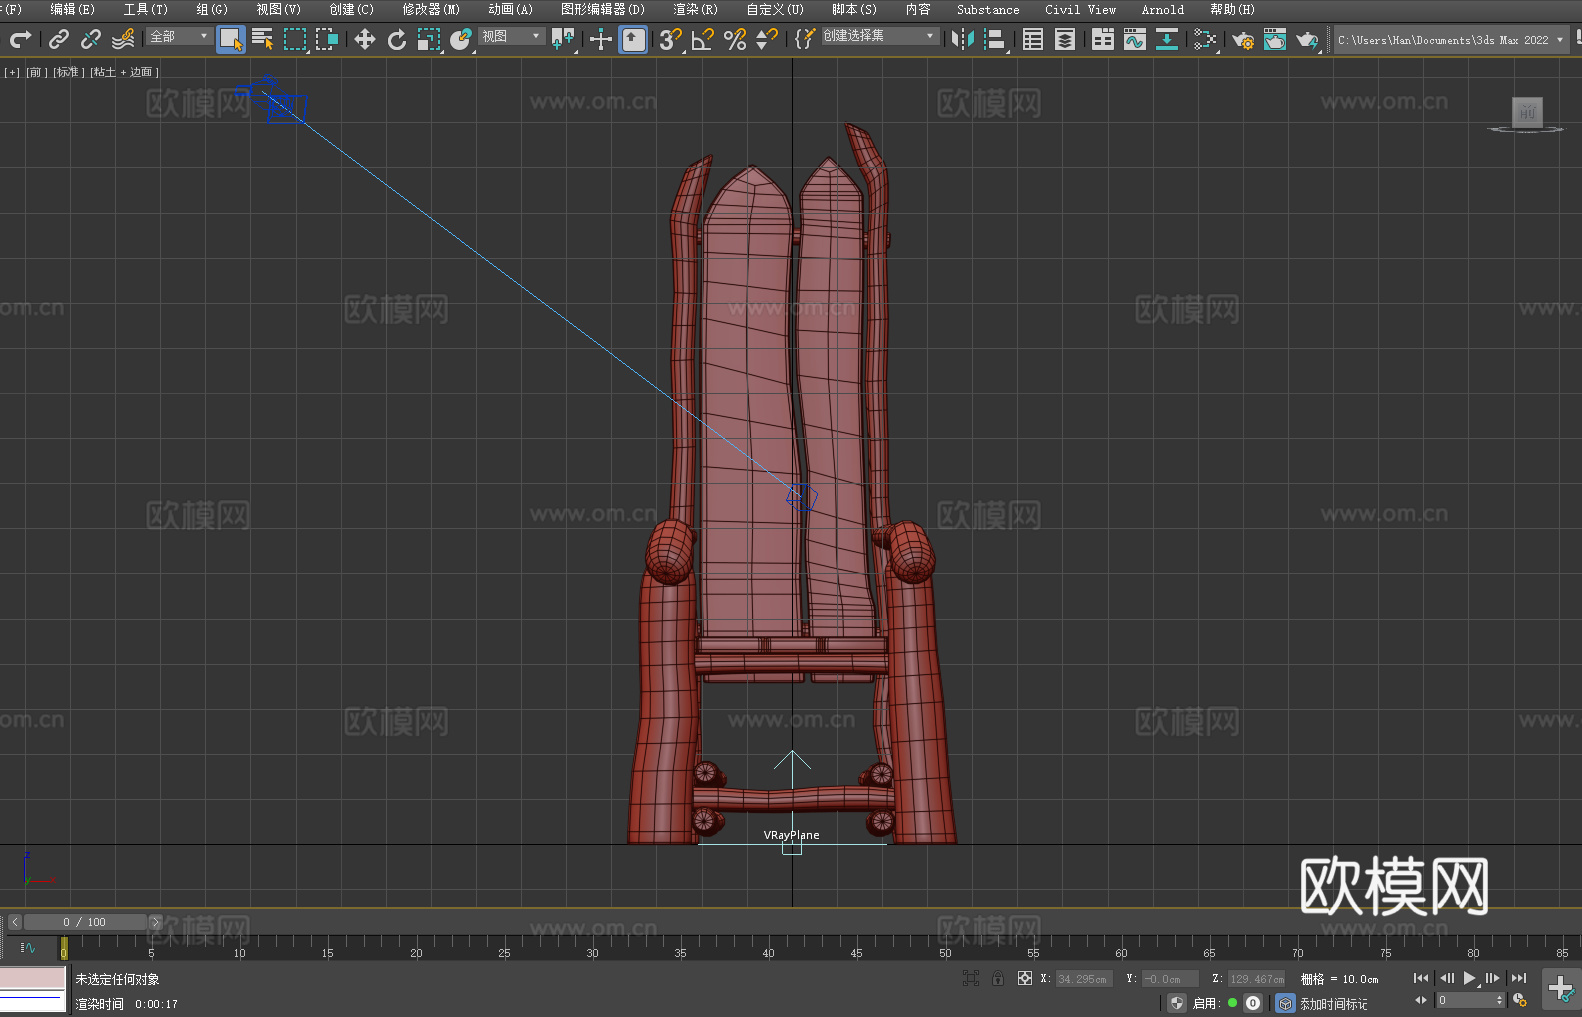Click the Render Production teapot icon
The image size is (1582, 1017).
(x=1307, y=39)
